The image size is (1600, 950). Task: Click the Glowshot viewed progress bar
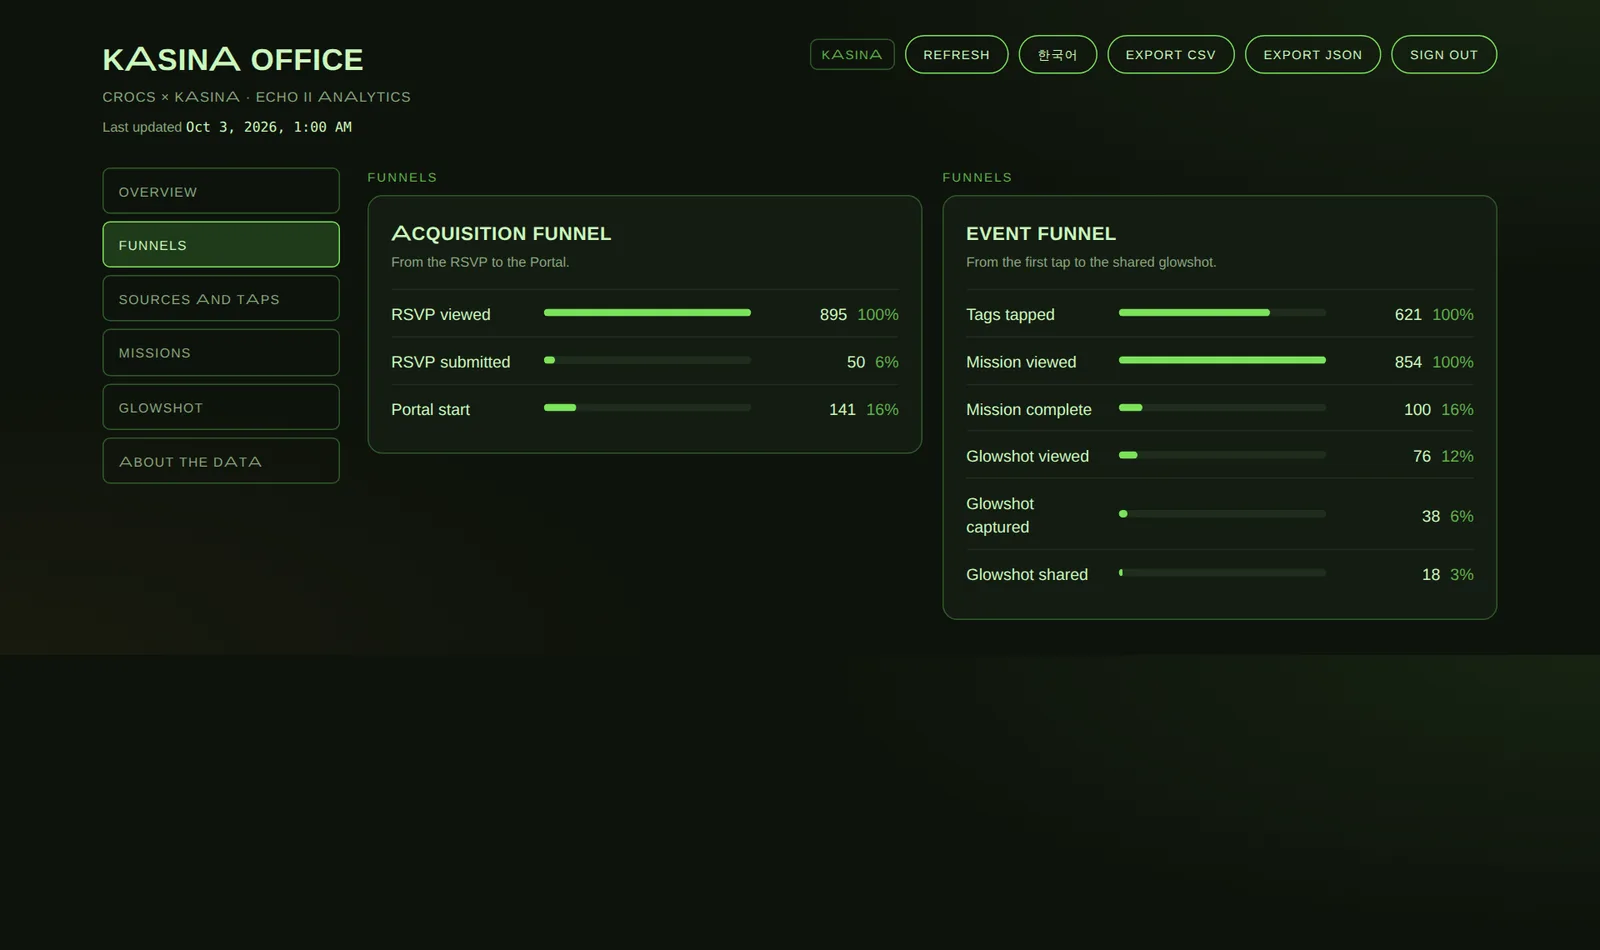pos(1222,455)
